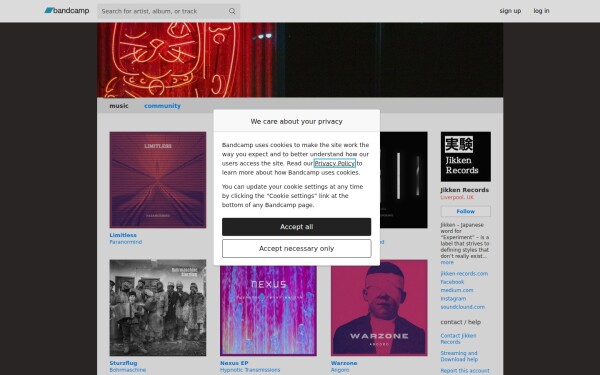Switch to the music tab

point(119,106)
